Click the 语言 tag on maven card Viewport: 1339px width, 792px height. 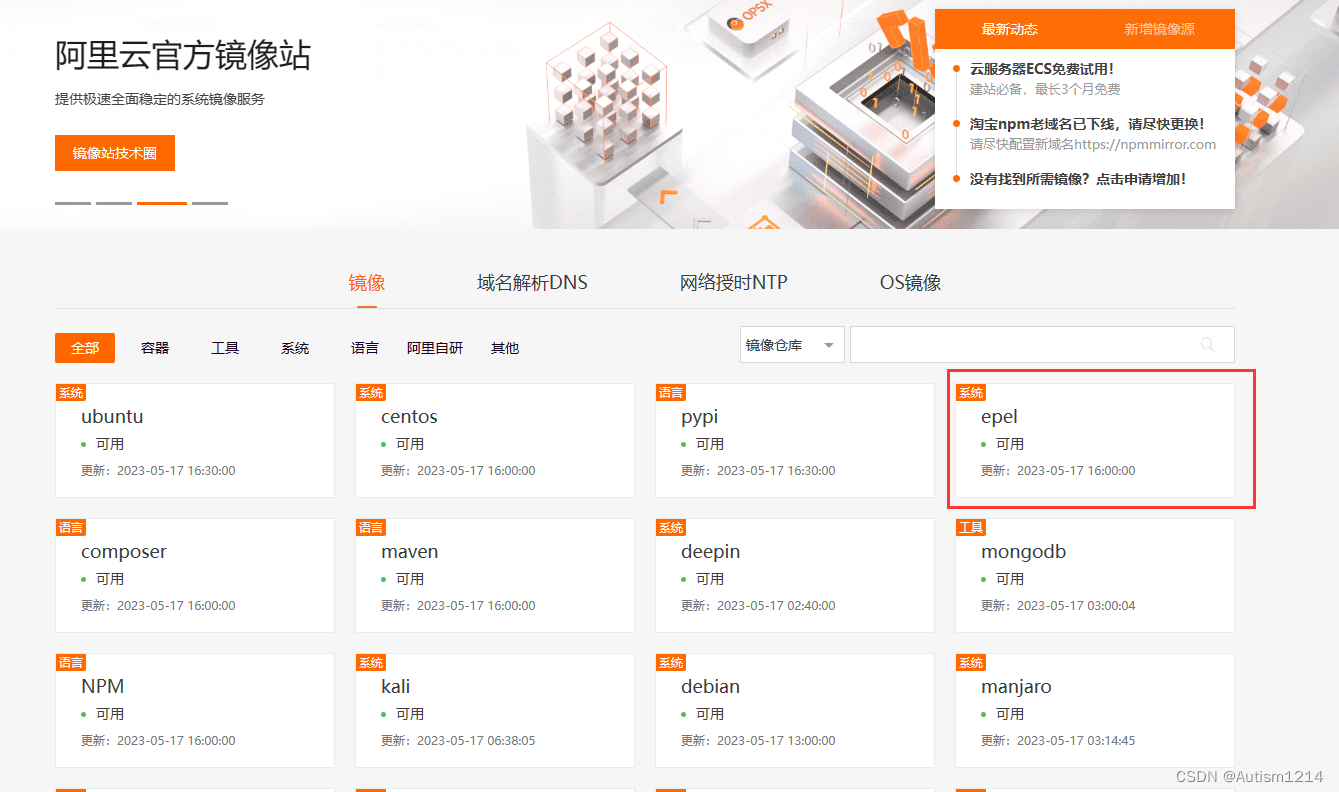[x=371, y=527]
